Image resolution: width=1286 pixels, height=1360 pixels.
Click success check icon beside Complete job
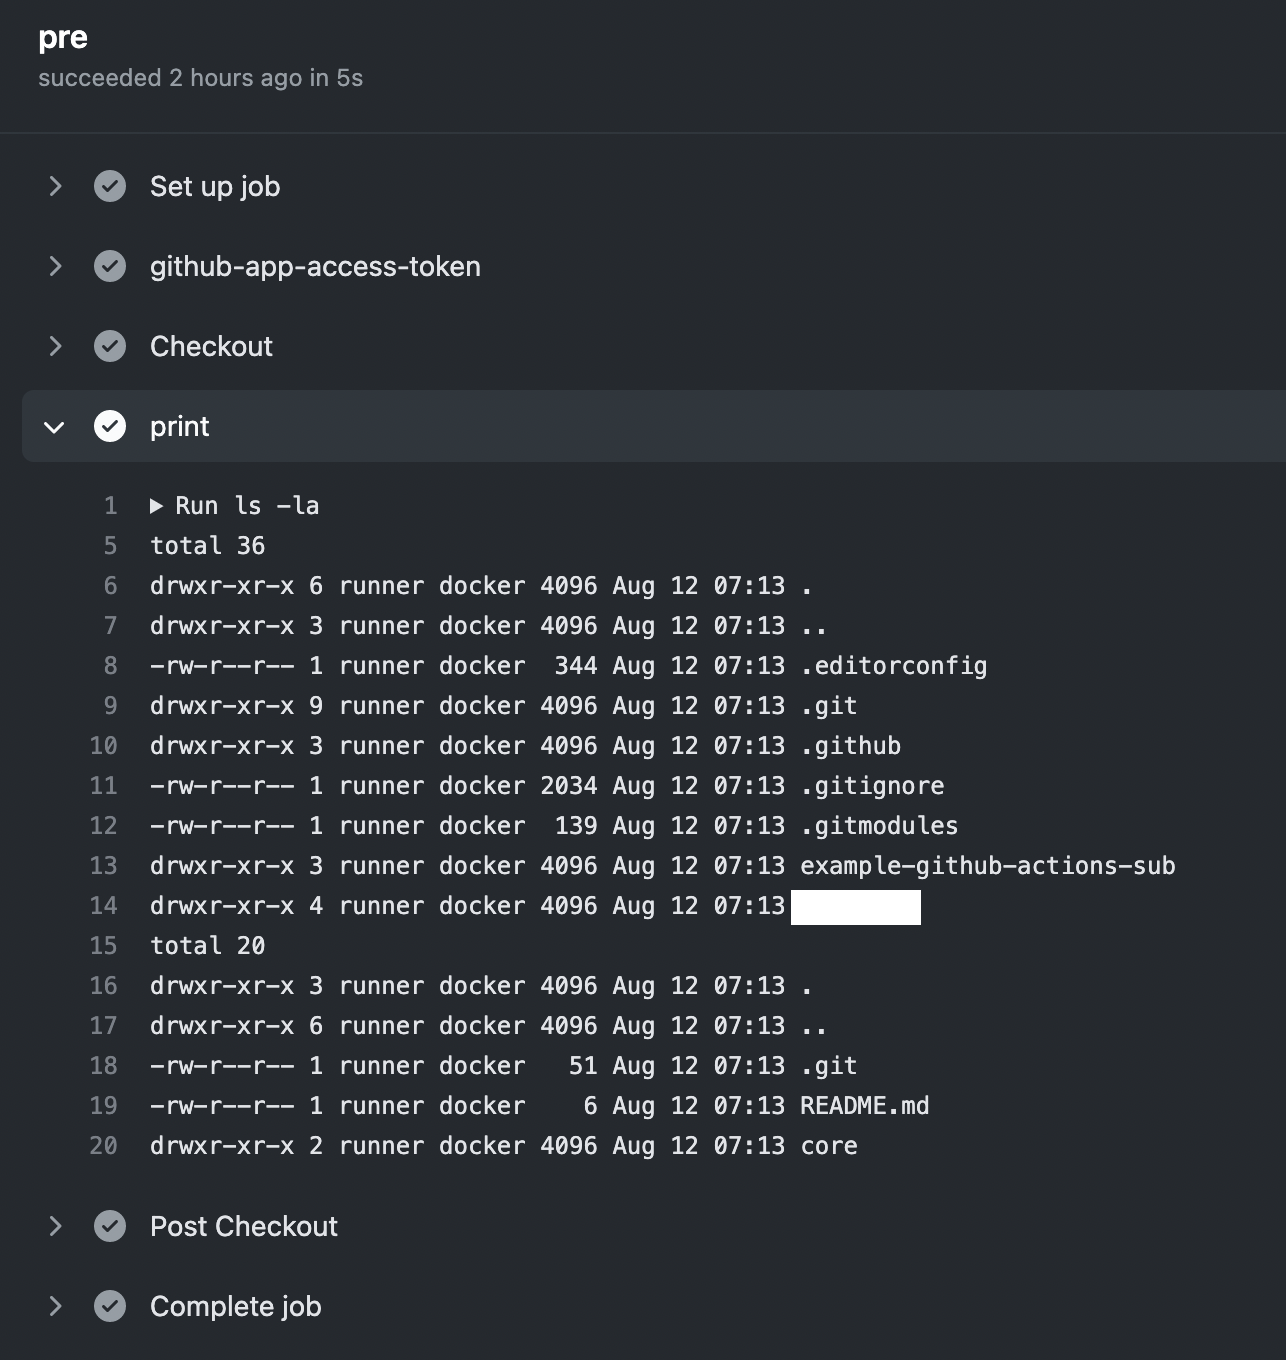110,1306
